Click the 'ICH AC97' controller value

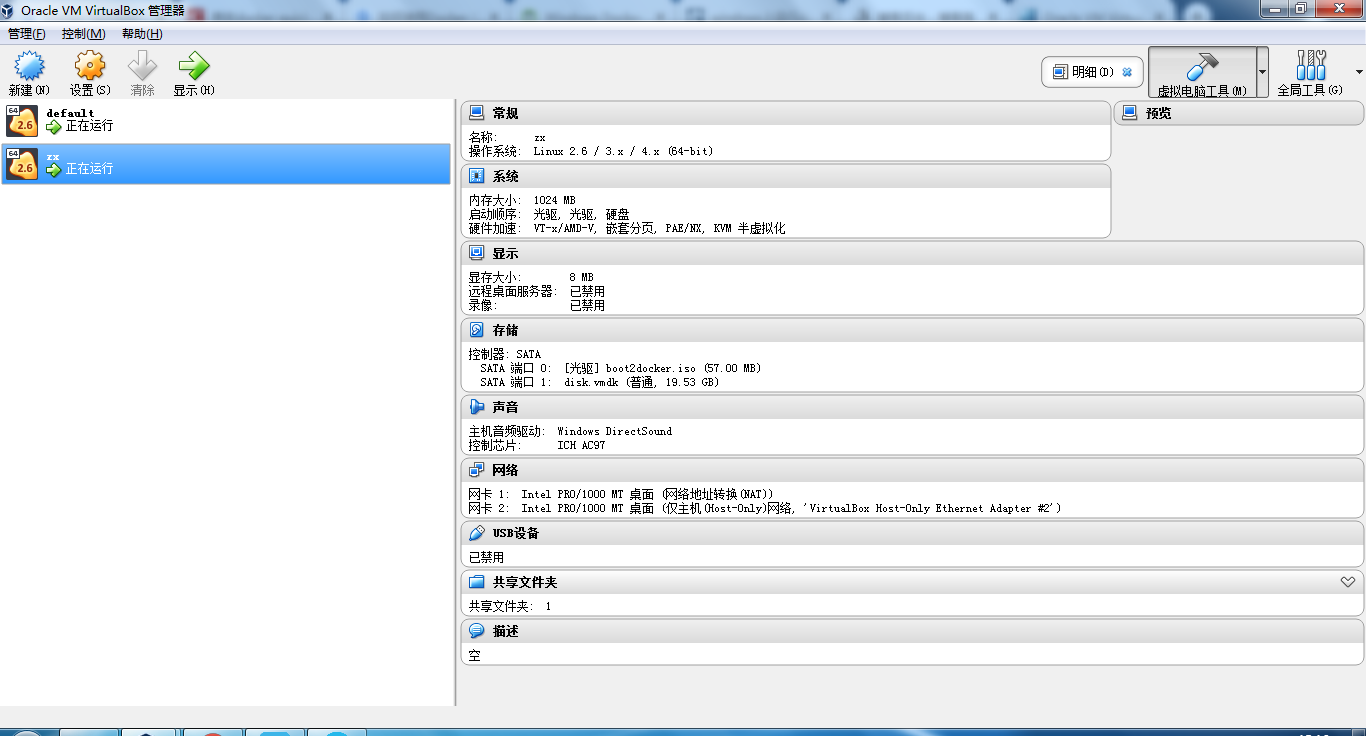click(581, 445)
